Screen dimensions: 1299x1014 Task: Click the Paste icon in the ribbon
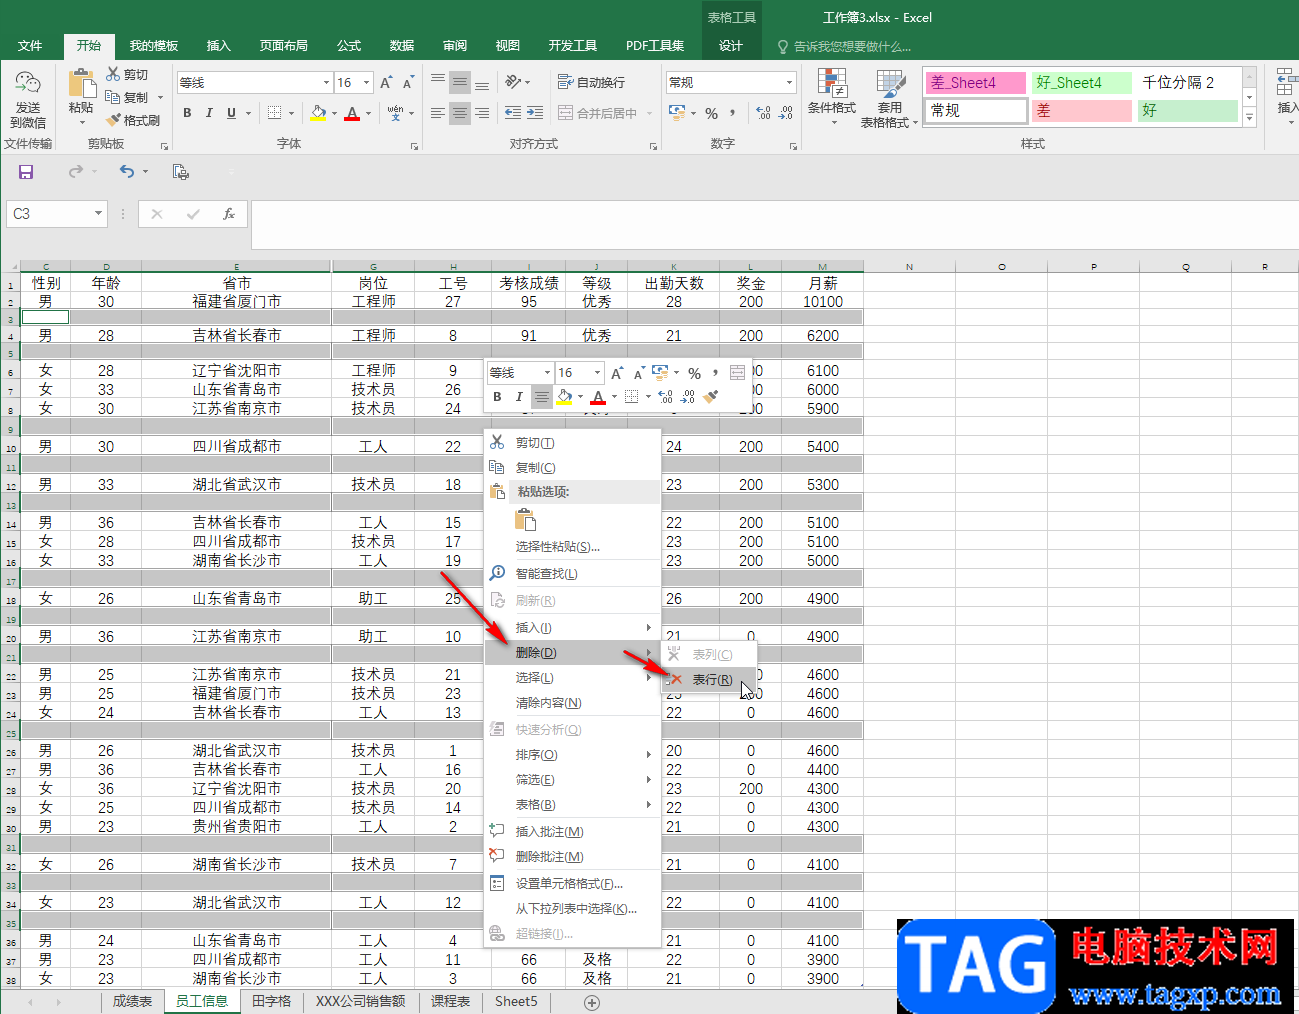tap(81, 83)
